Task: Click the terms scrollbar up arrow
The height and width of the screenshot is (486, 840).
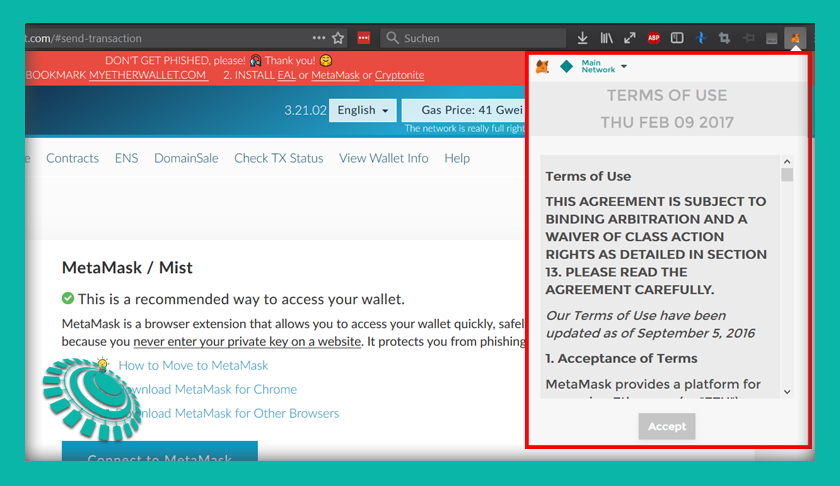Action: point(787,161)
